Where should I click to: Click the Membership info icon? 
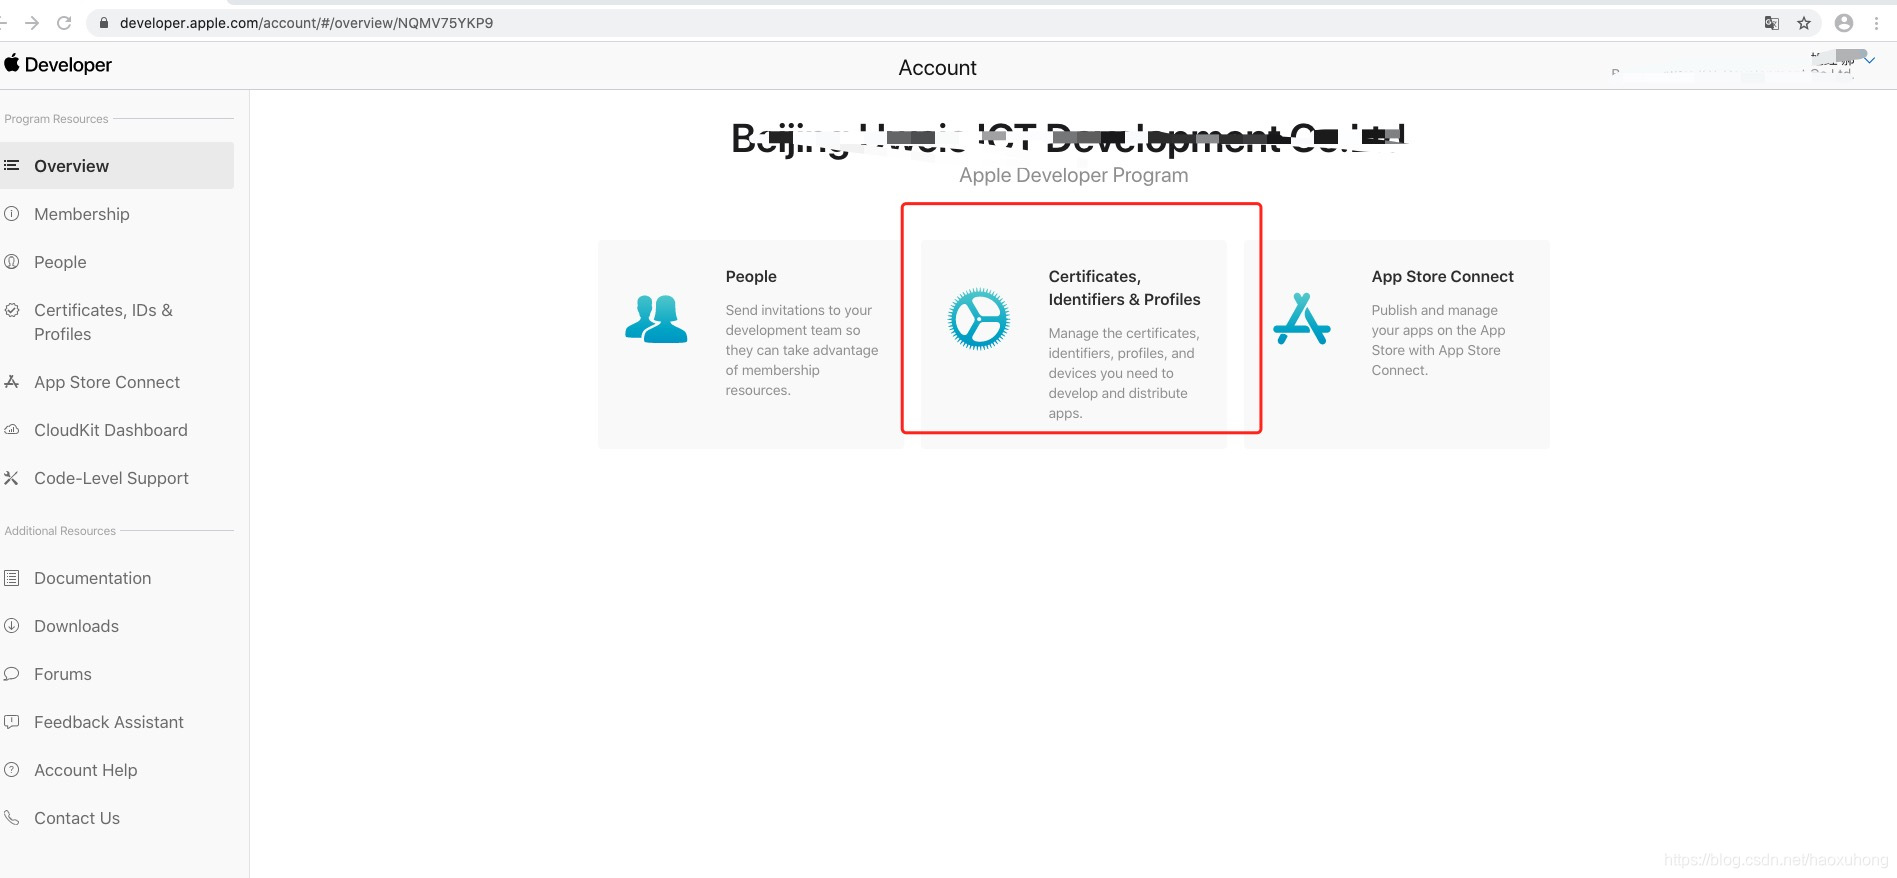(x=12, y=213)
